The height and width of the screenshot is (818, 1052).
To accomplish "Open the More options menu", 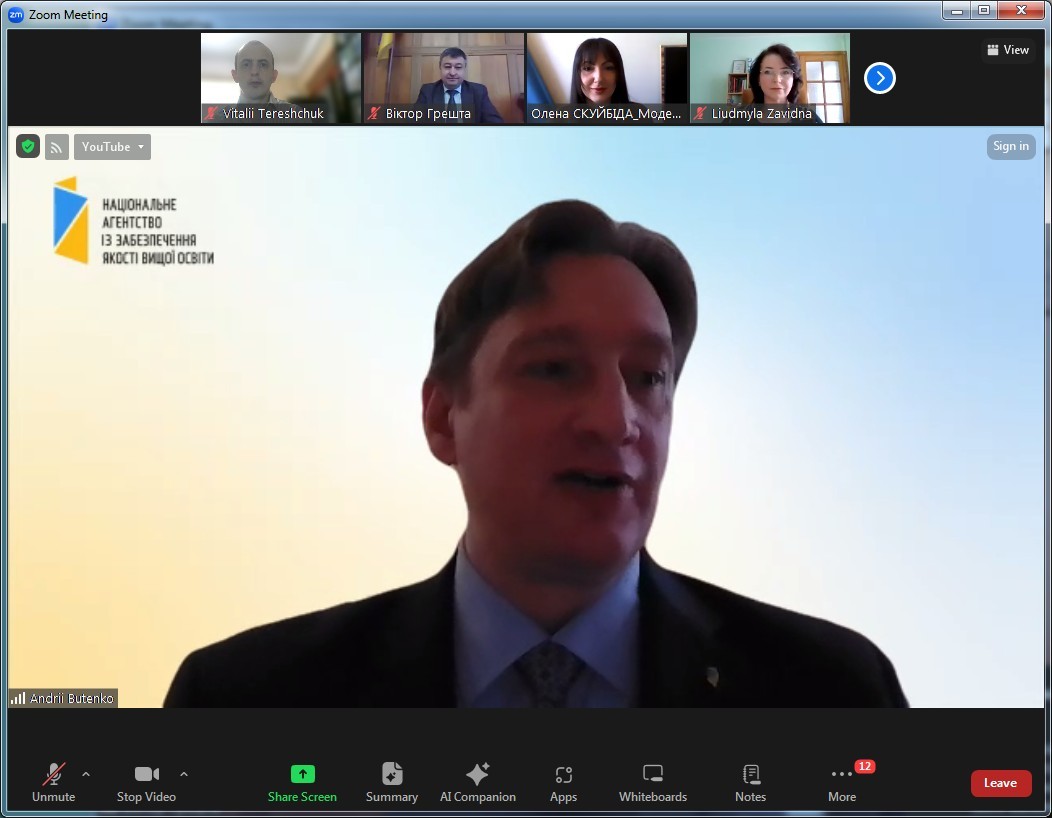I will pos(842,782).
